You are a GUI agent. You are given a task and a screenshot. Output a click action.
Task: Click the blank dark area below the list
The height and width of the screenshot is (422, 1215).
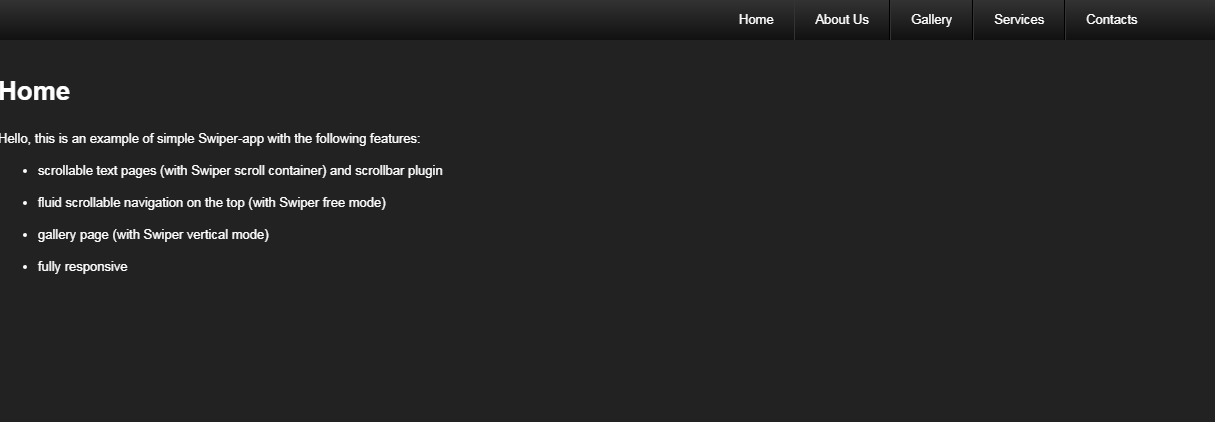(x=607, y=350)
